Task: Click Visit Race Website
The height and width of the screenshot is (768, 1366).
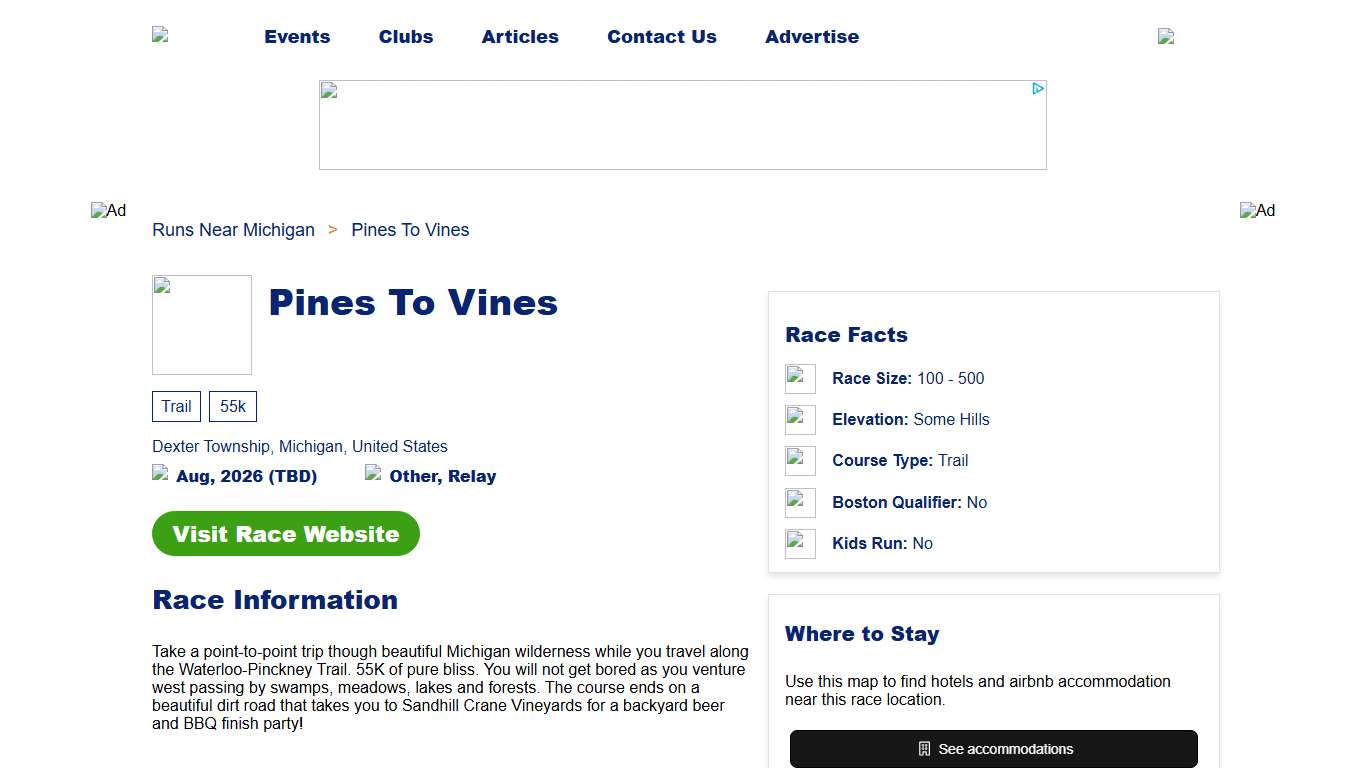Action: [x=285, y=533]
